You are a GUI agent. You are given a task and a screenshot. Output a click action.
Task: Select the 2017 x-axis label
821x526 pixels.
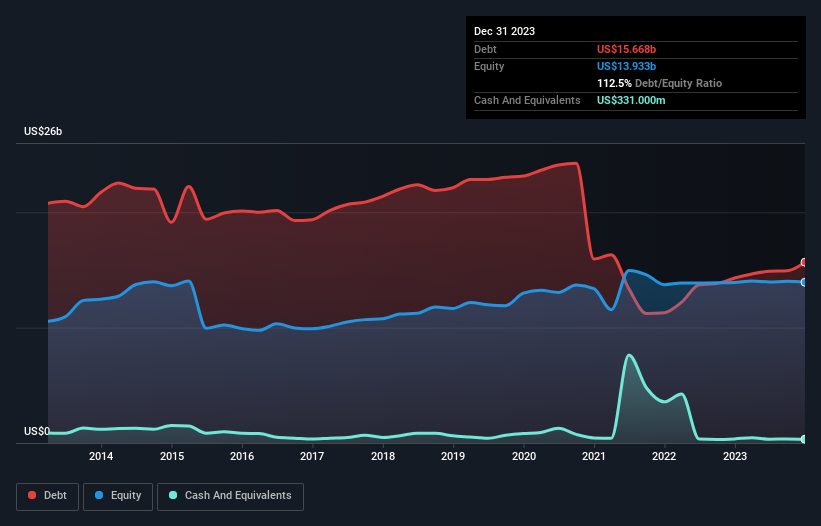coord(312,456)
